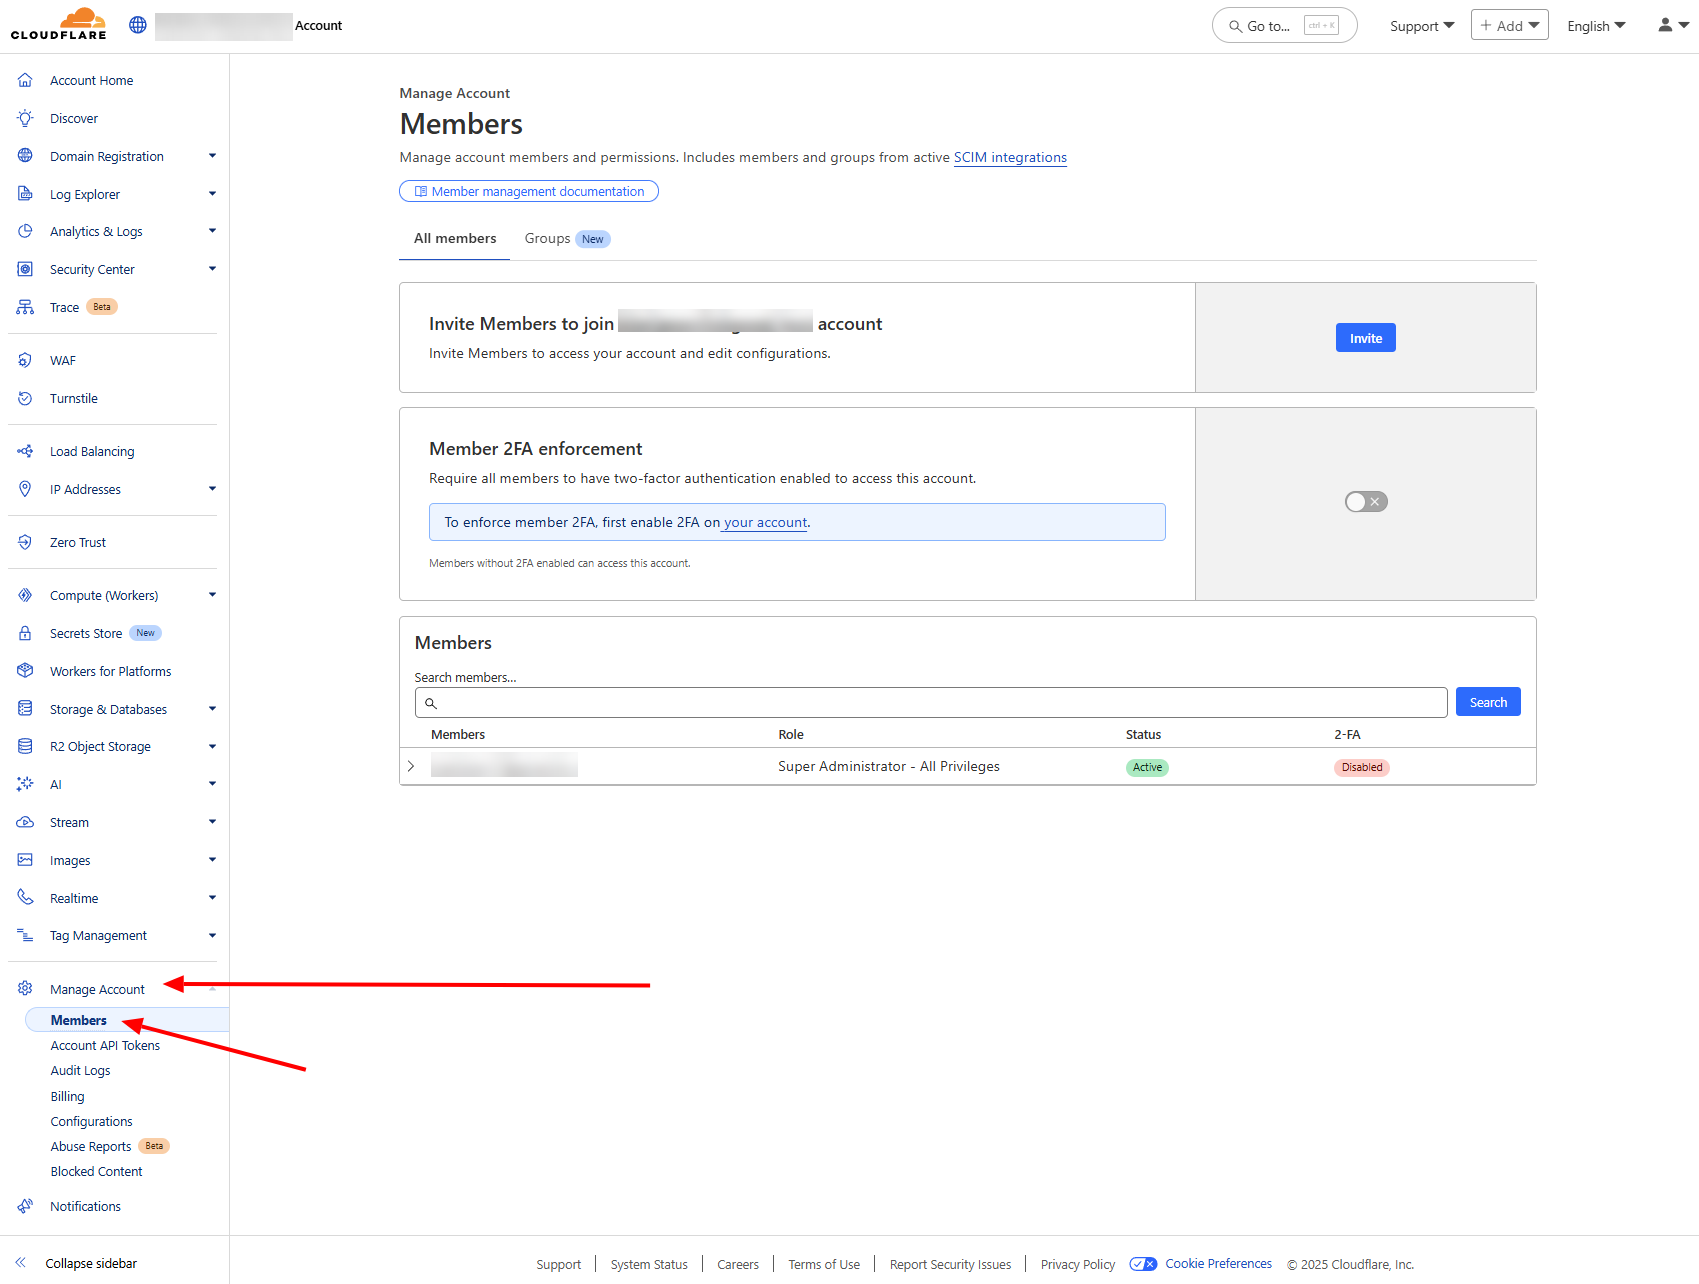This screenshot has width=1699, height=1284.
Task: Select the WAF sidebar item
Action: tap(63, 360)
